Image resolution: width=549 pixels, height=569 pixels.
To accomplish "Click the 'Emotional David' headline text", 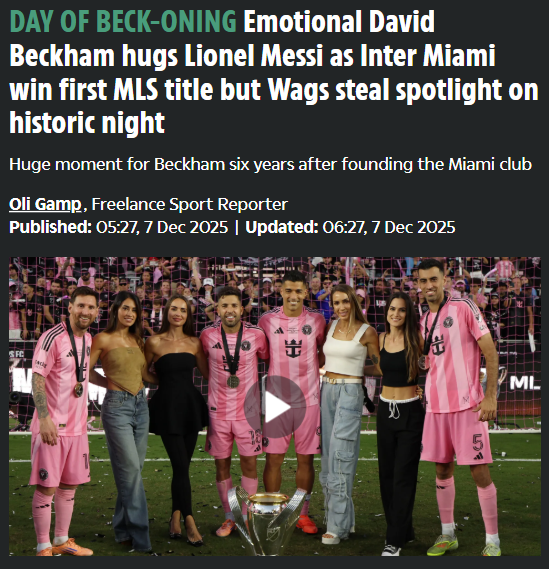I will tap(339, 22).
